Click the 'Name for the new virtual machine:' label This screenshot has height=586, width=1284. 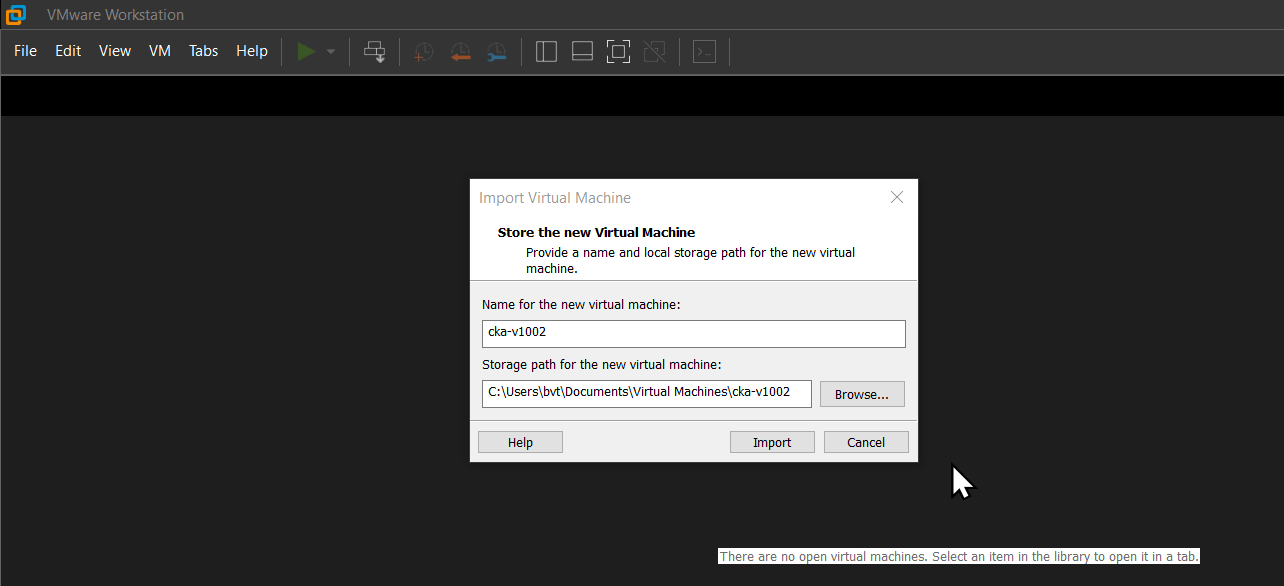click(x=581, y=304)
